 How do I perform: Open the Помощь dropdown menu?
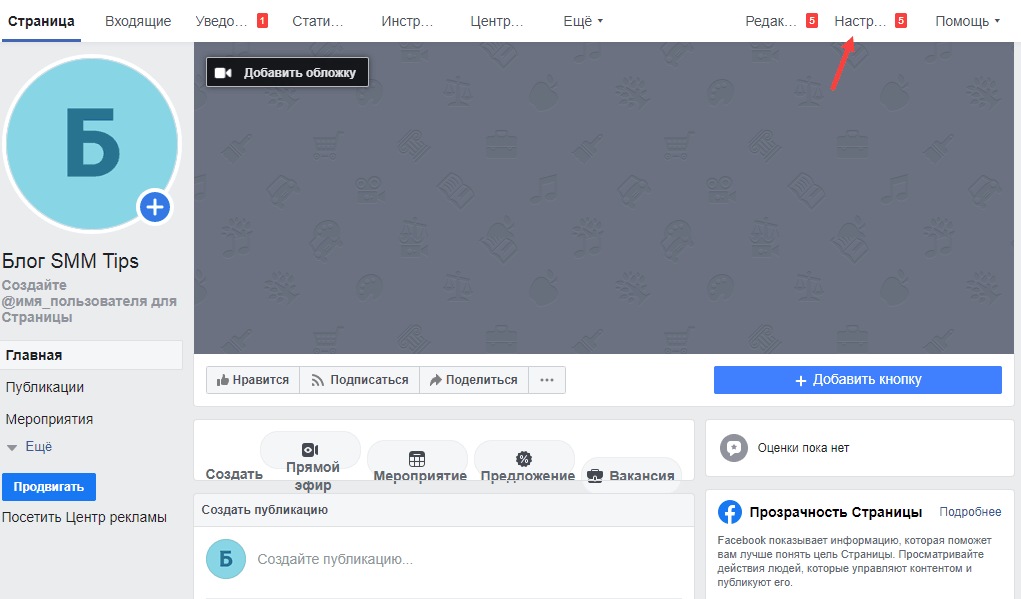pyautogui.click(x=967, y=21)
